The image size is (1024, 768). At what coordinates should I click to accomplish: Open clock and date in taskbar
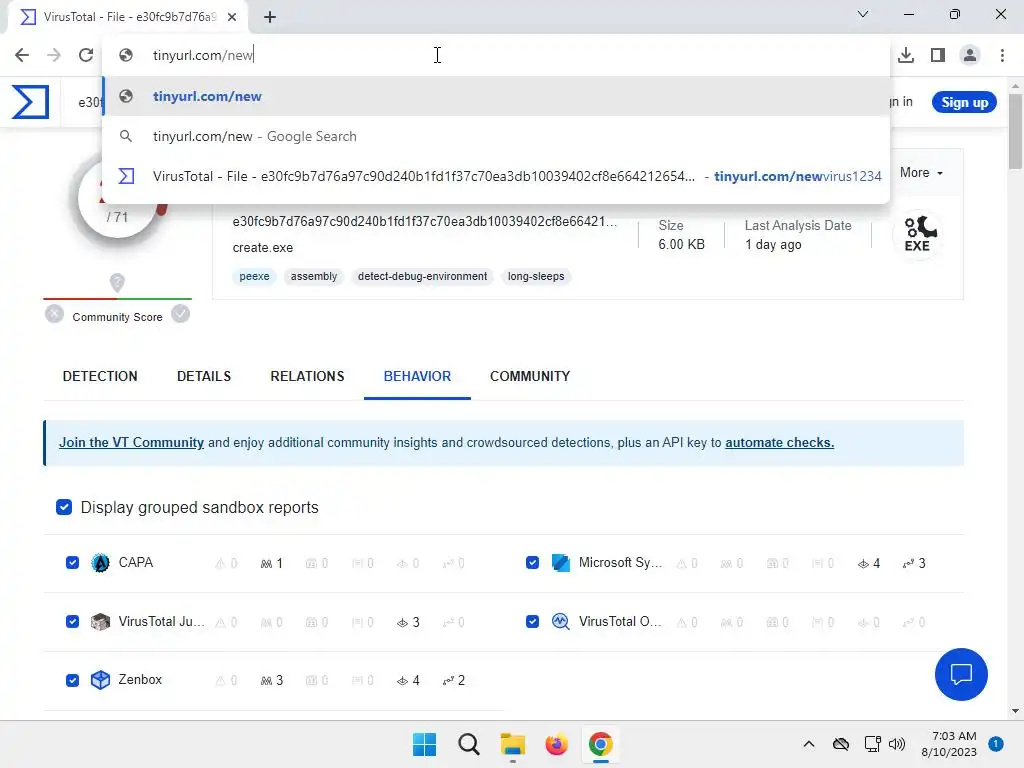coord(949,744)
